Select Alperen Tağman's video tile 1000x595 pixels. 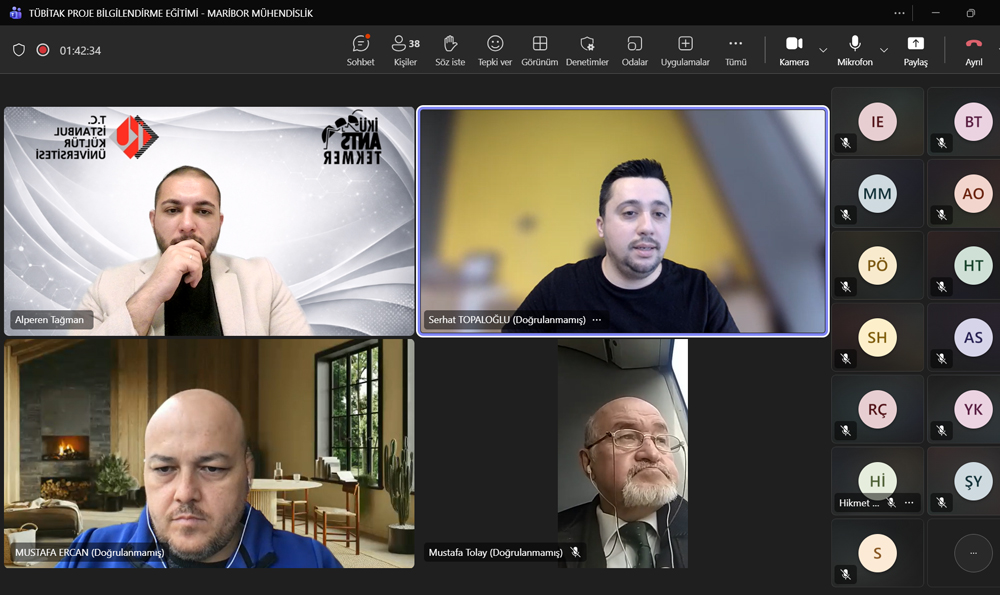click(209, 221)
